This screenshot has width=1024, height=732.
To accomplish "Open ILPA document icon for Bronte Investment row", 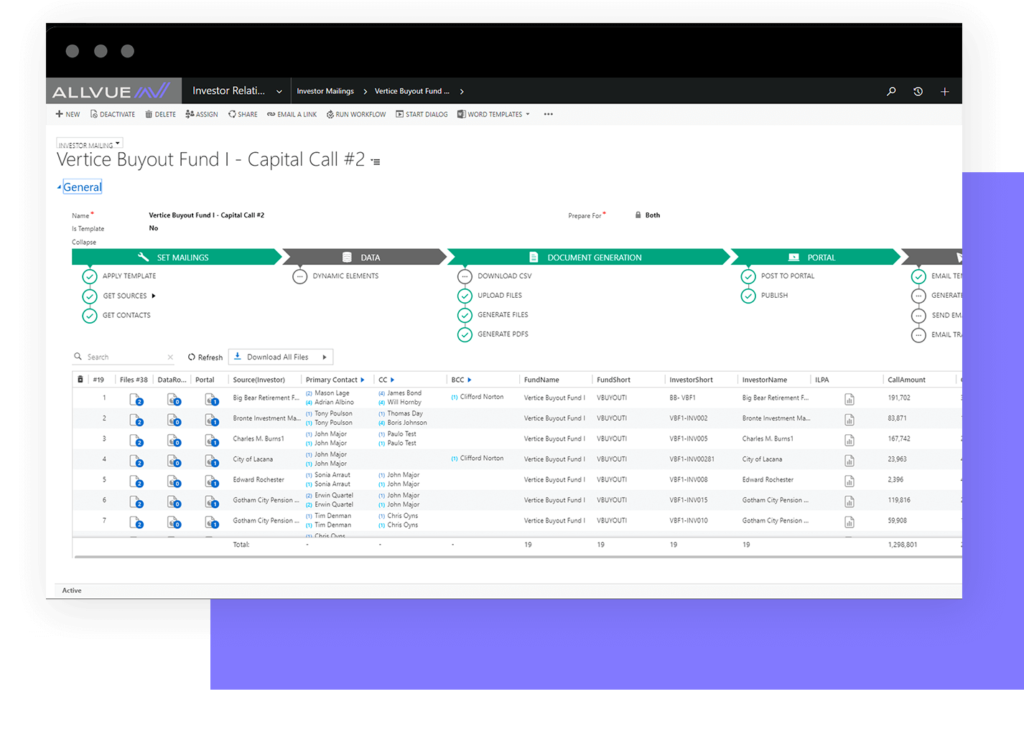I will [x=849, y=419].
